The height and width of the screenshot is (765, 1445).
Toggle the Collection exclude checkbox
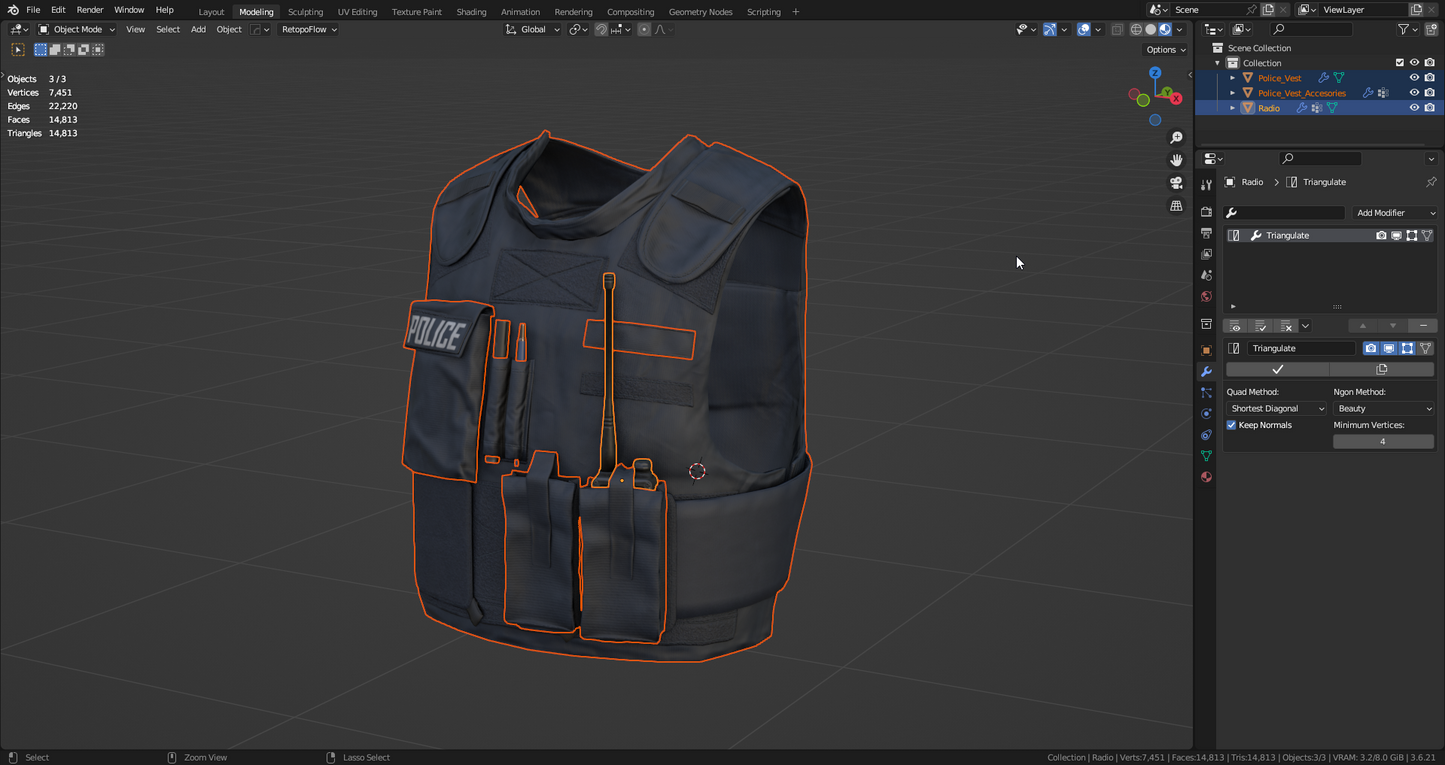point(1400,63)
